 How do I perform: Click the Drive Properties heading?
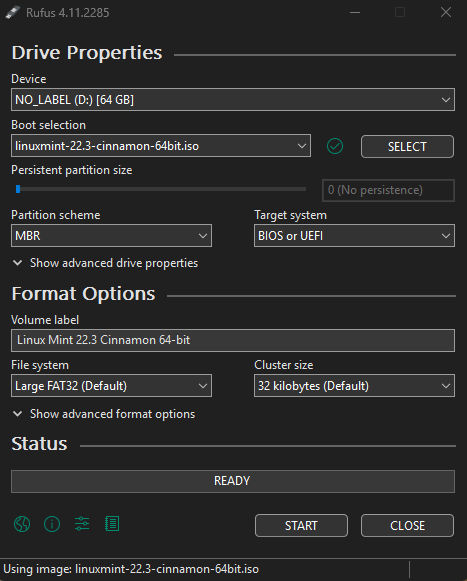pos(87,53)
